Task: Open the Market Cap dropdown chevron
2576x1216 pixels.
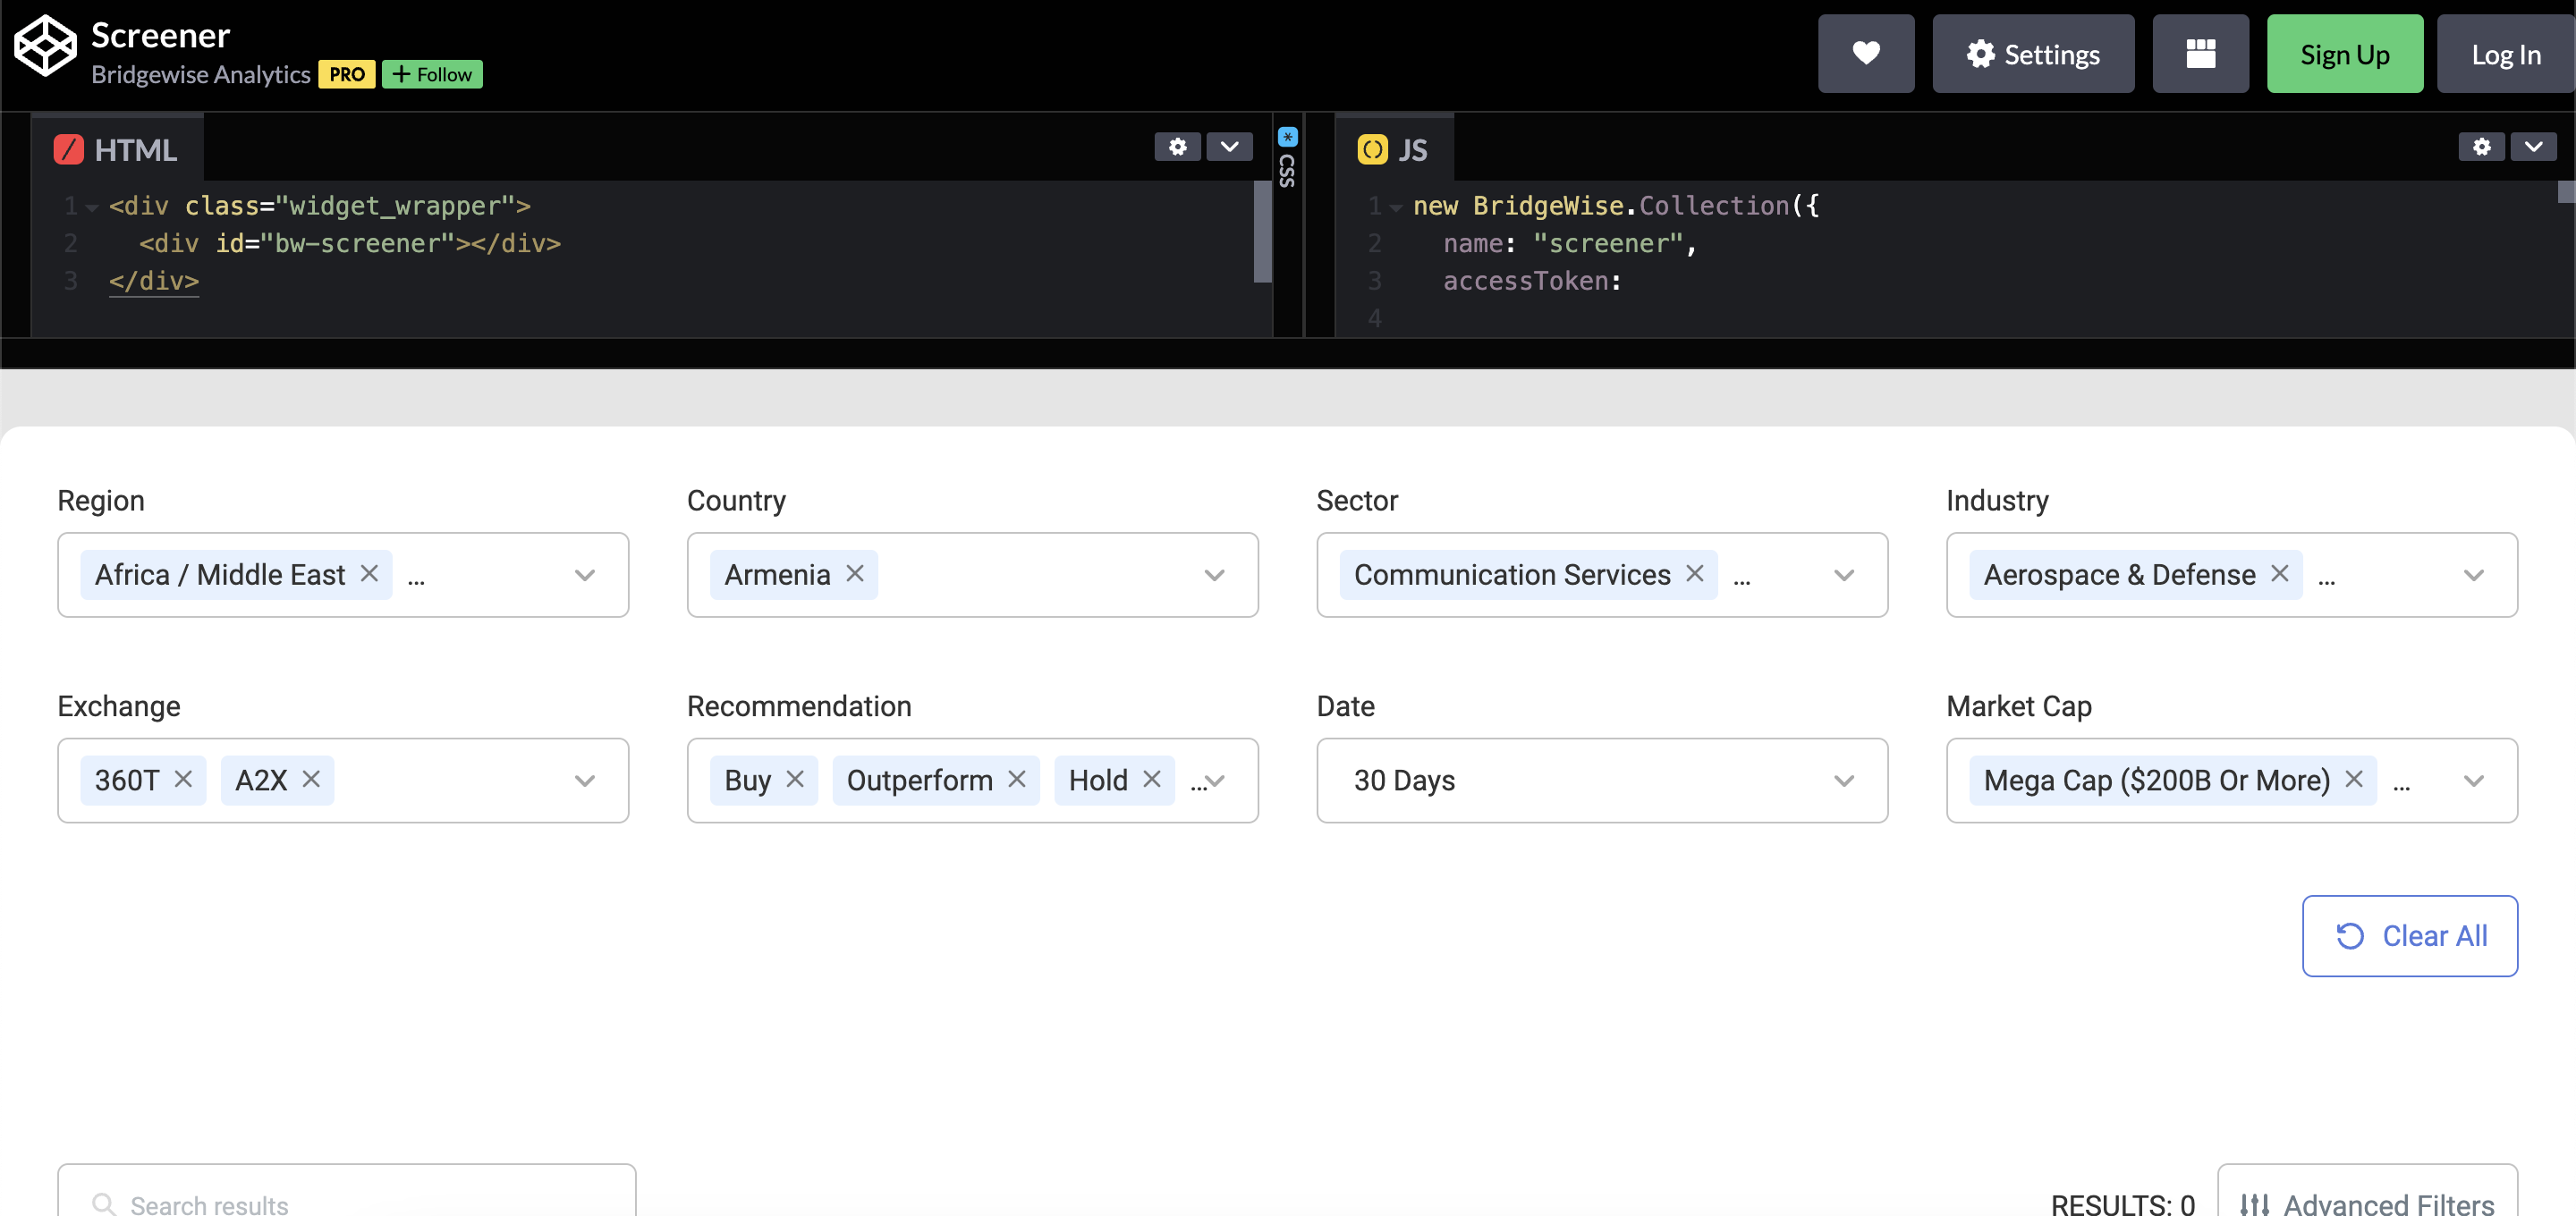Action: (x=2473, y=781)
